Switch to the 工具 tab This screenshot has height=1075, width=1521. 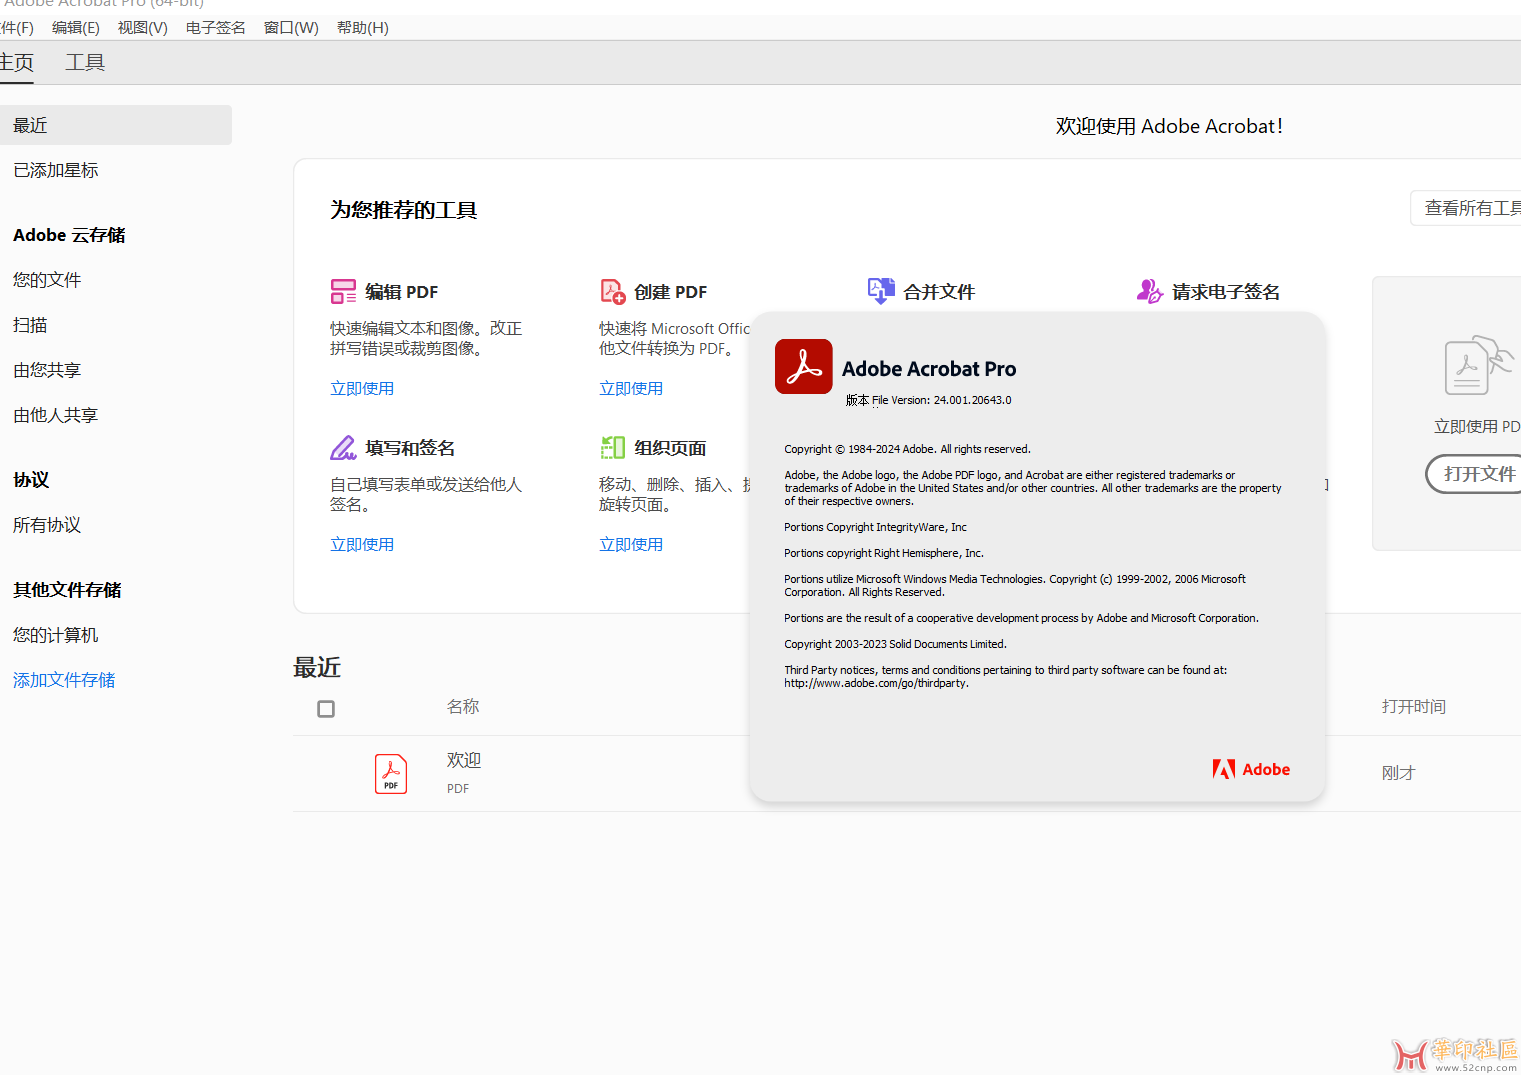click(85, 62)
